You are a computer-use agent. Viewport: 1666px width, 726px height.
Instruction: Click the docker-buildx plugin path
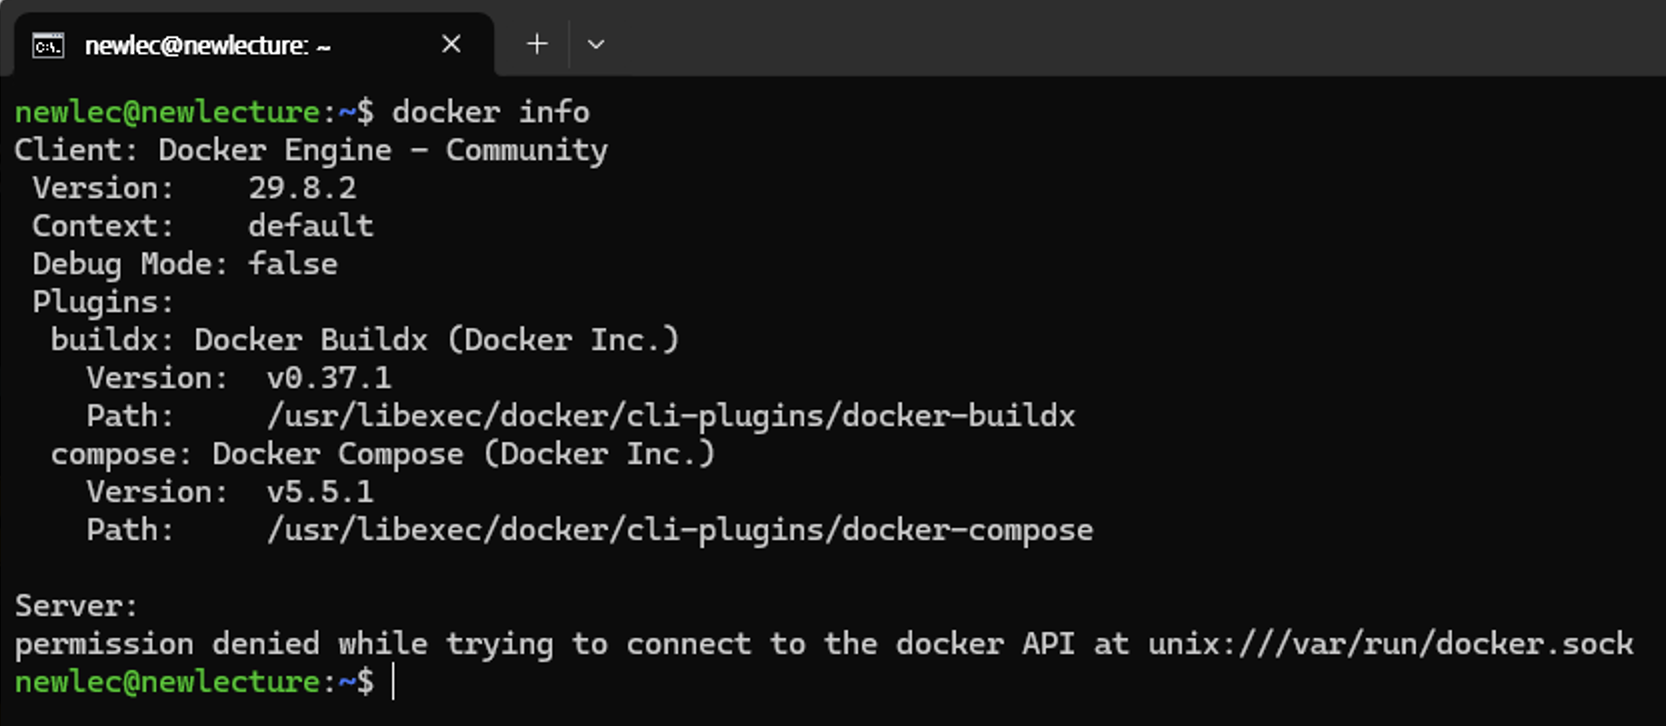671,416
